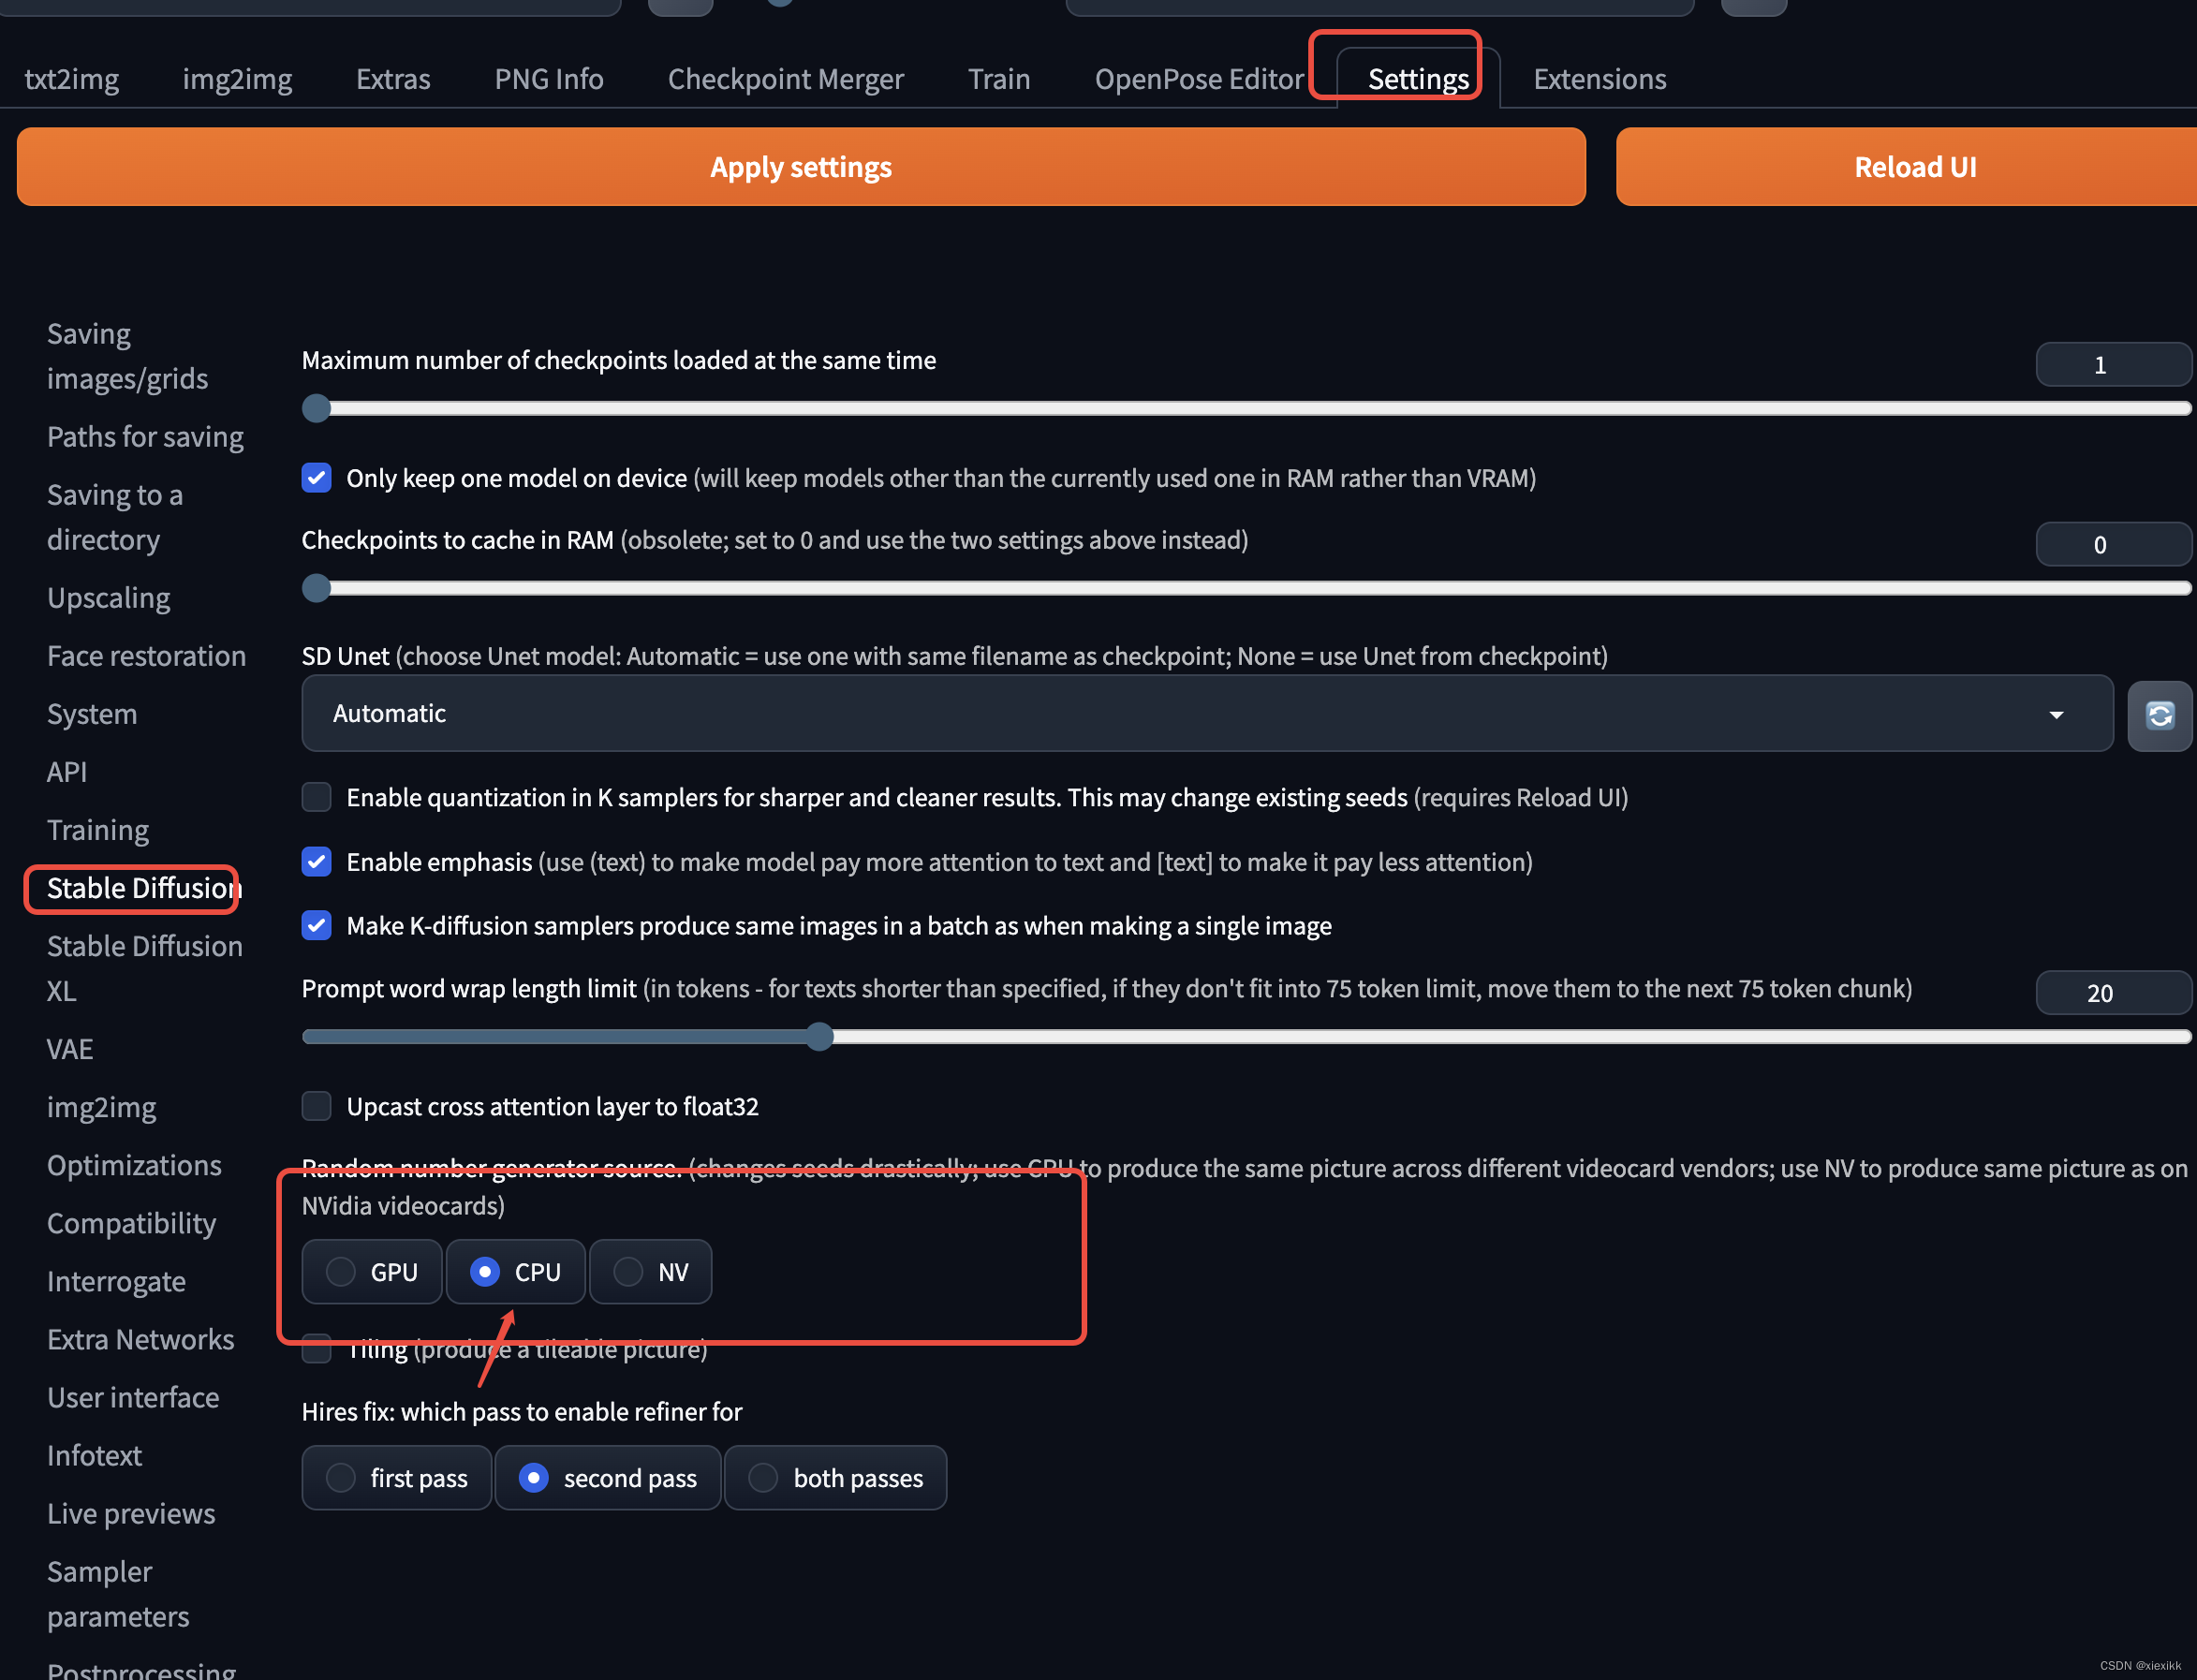Image resolution: width=2197 pixels, height=1680 pixels.
Task: Select NV random number generator option
Action: 628,1272
